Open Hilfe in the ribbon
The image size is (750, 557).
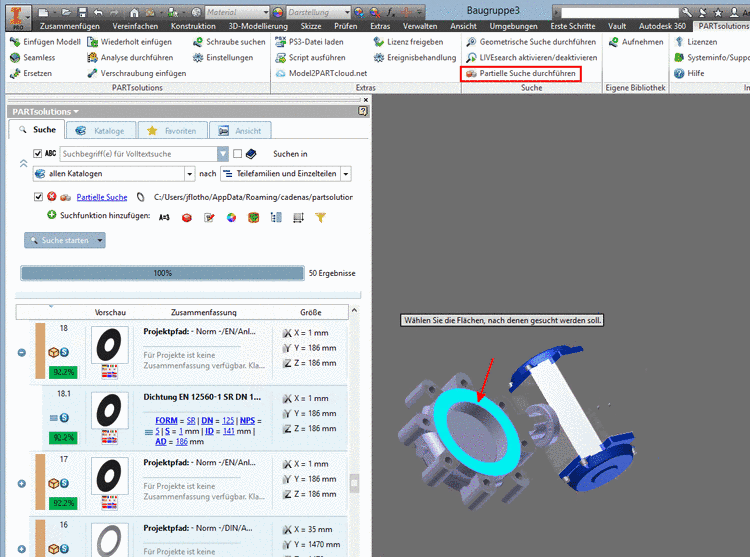click(689, 73)
